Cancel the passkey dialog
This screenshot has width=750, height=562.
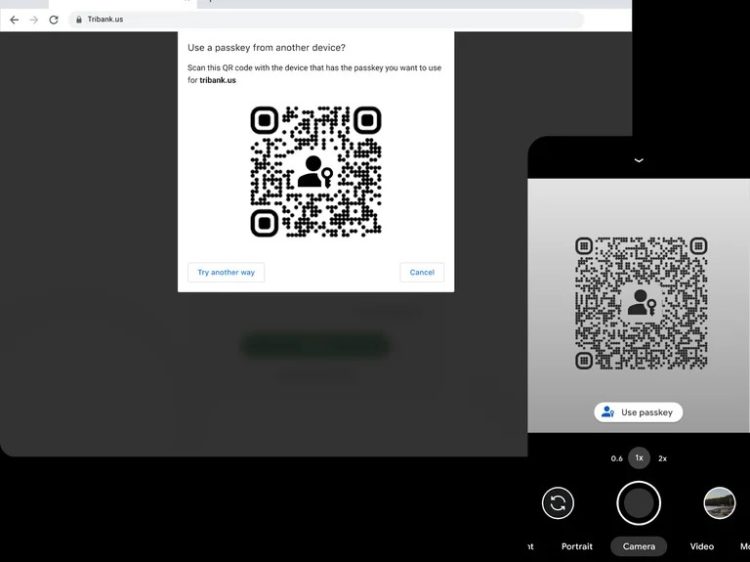pos(422,272)
